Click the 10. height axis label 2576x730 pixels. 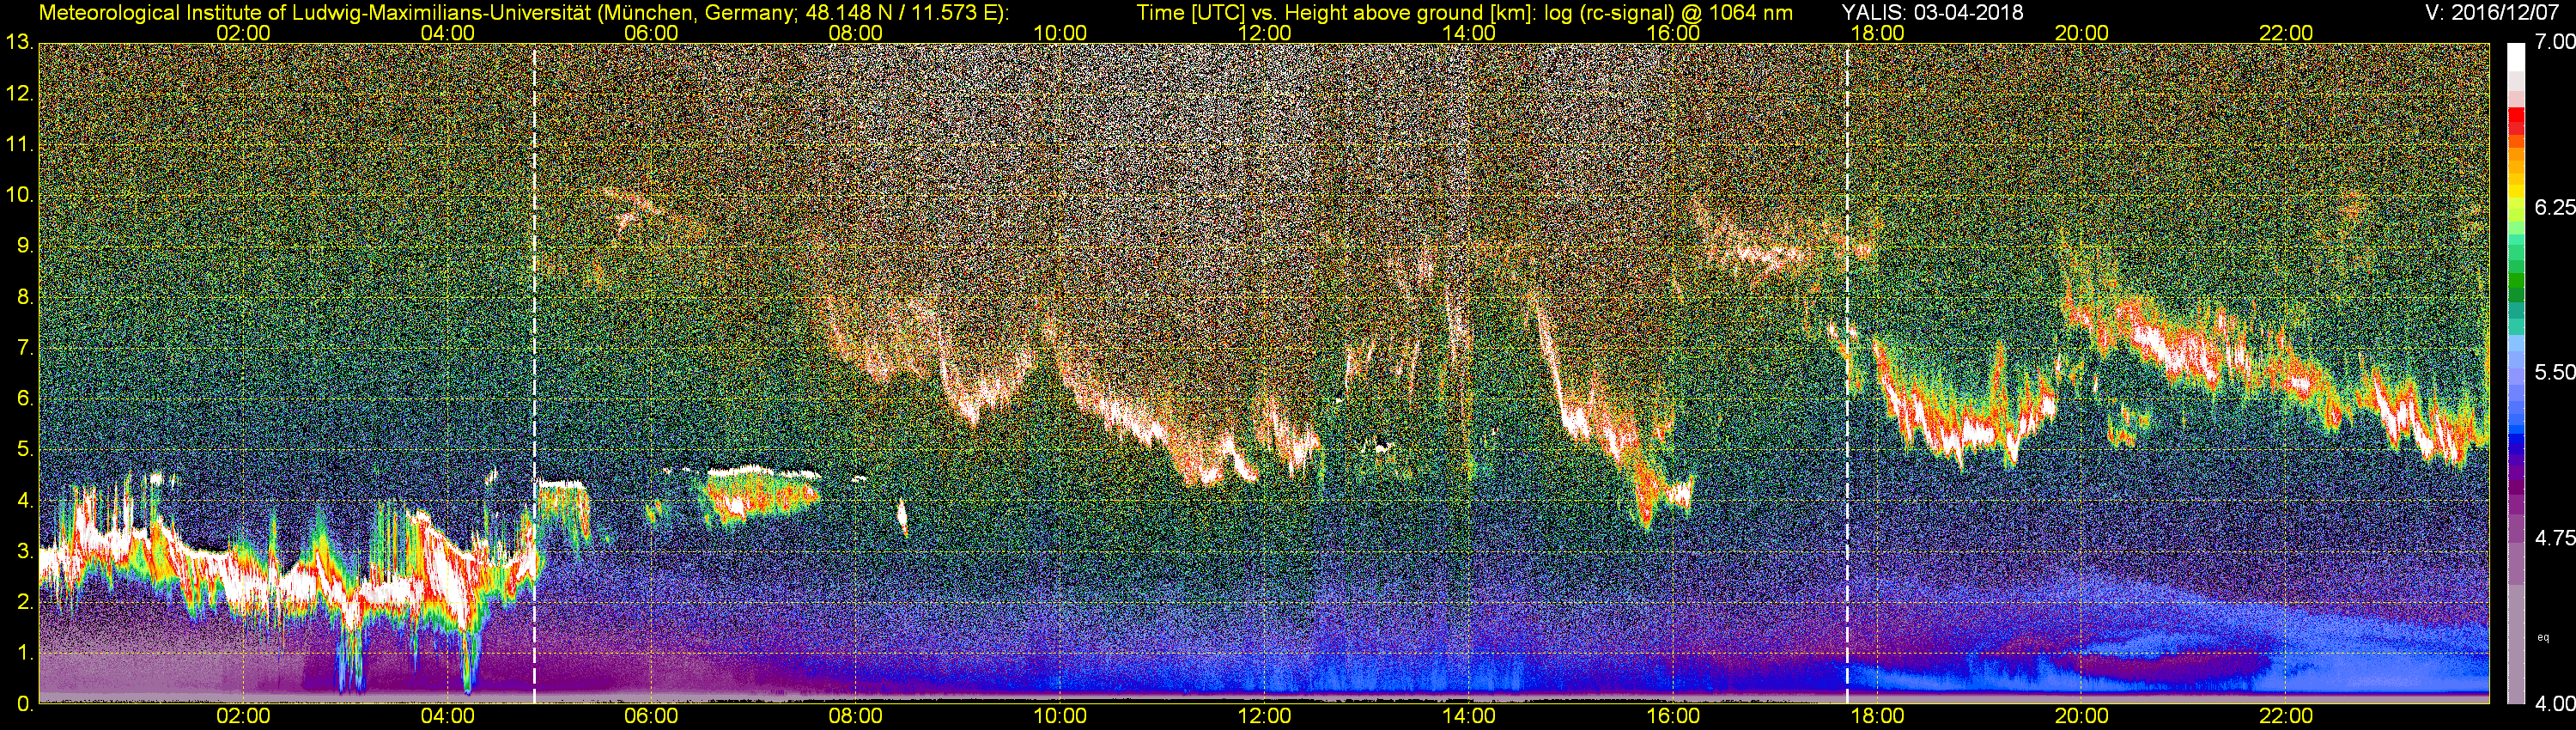(x=20, y=195)
